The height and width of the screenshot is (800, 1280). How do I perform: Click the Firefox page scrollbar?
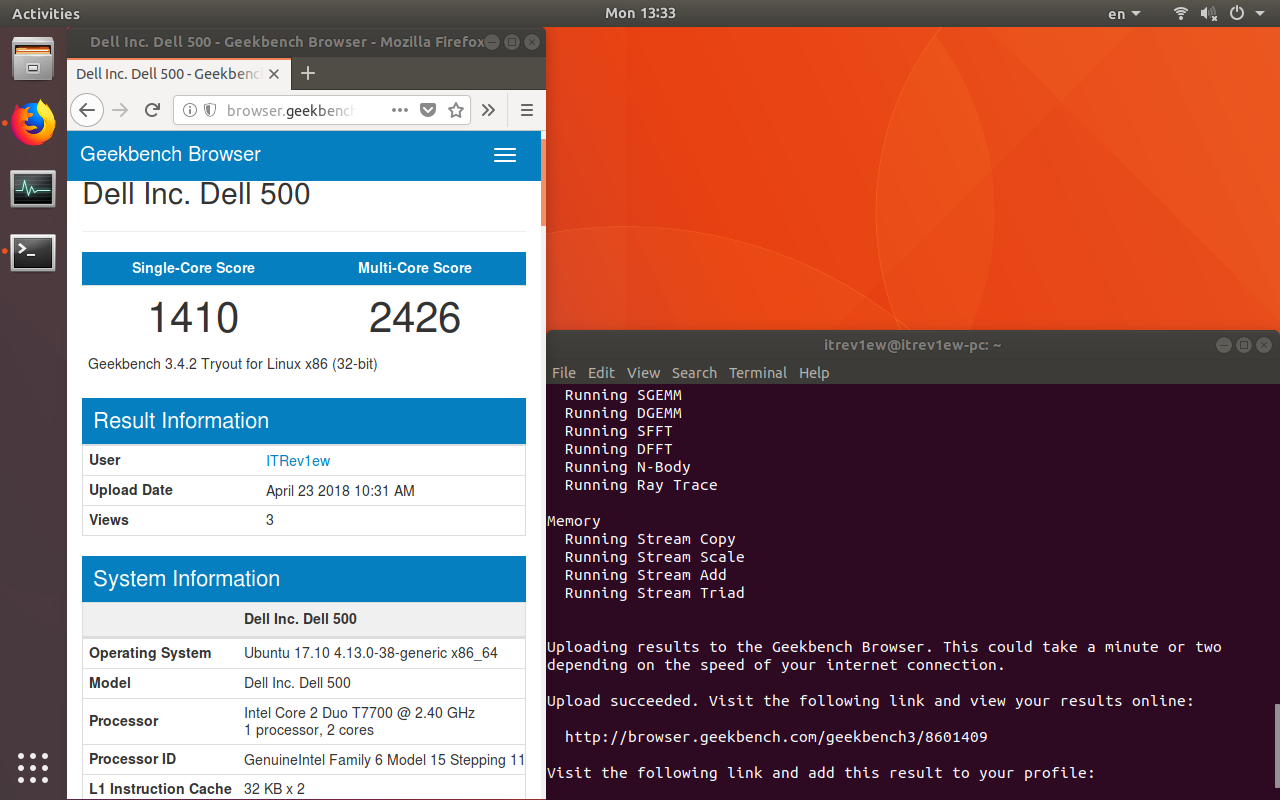pyautogui.click(x=542, y=183)
